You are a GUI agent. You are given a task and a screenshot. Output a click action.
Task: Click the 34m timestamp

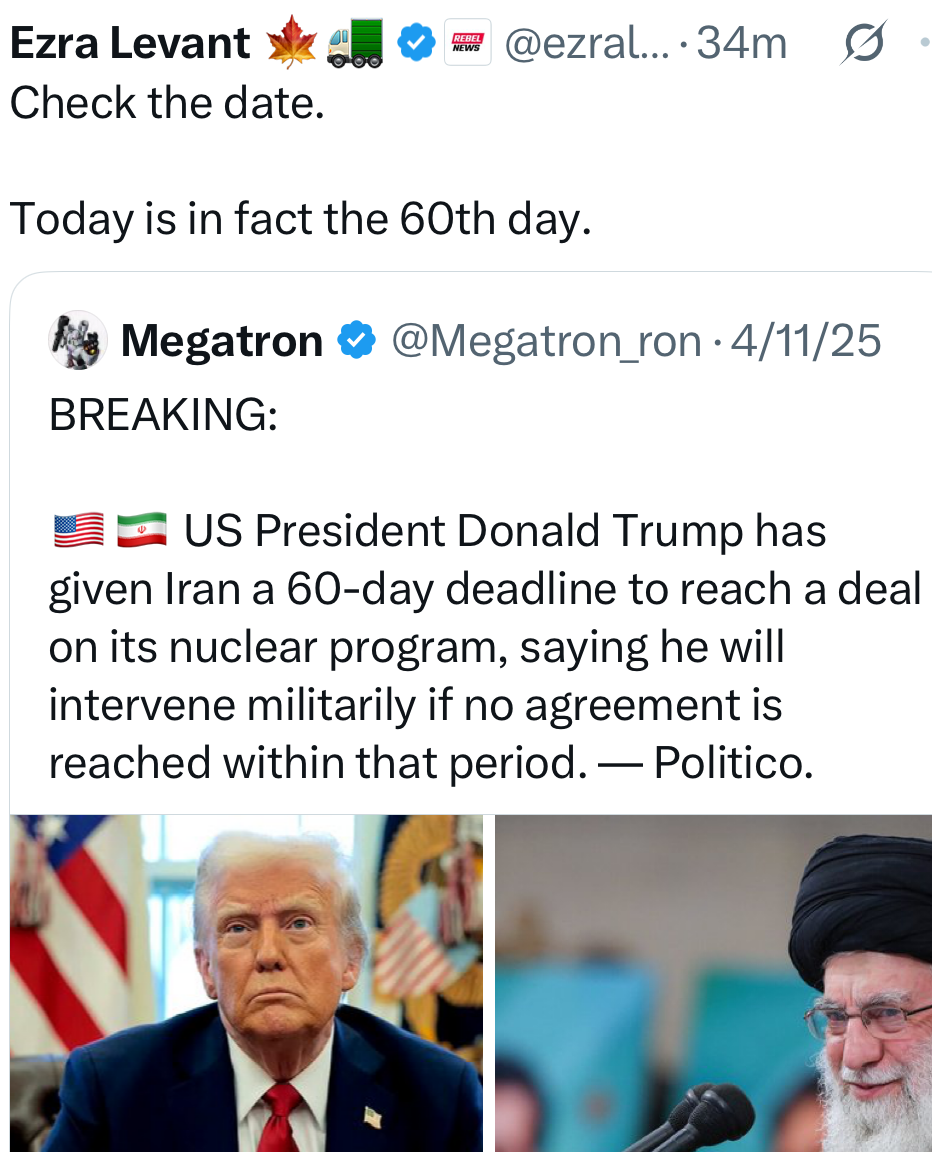coord(742,43)
